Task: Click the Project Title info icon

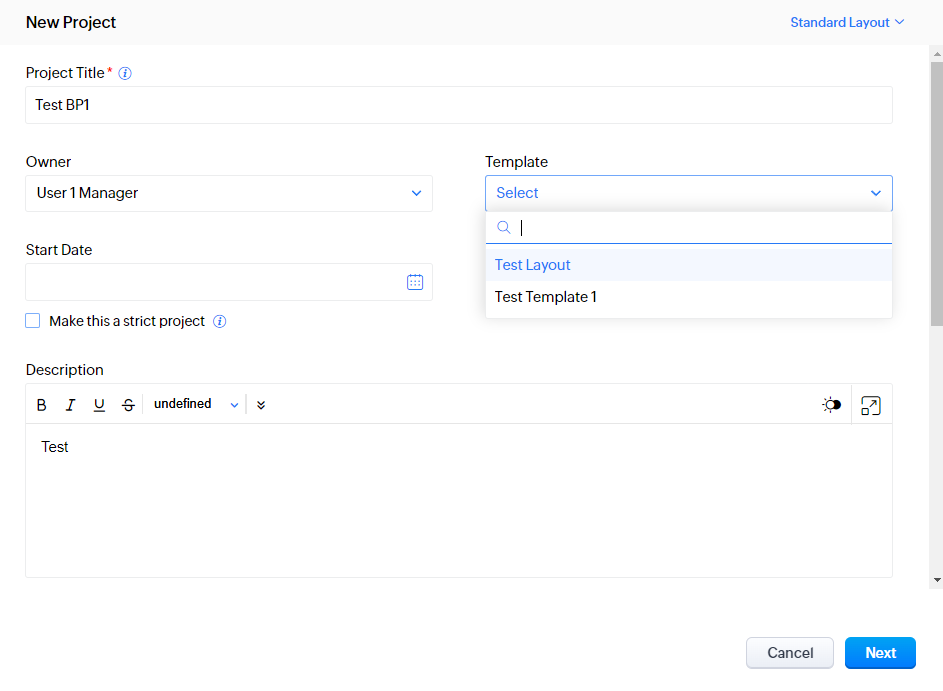Action: coord(125,73)
